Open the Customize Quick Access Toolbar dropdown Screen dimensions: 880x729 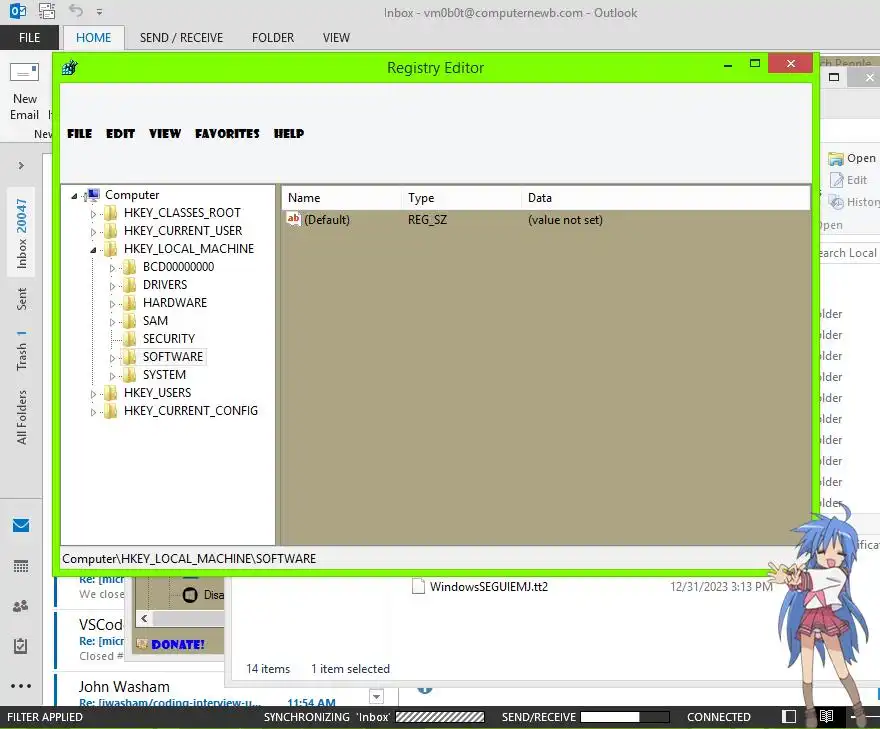coord(99,12)
